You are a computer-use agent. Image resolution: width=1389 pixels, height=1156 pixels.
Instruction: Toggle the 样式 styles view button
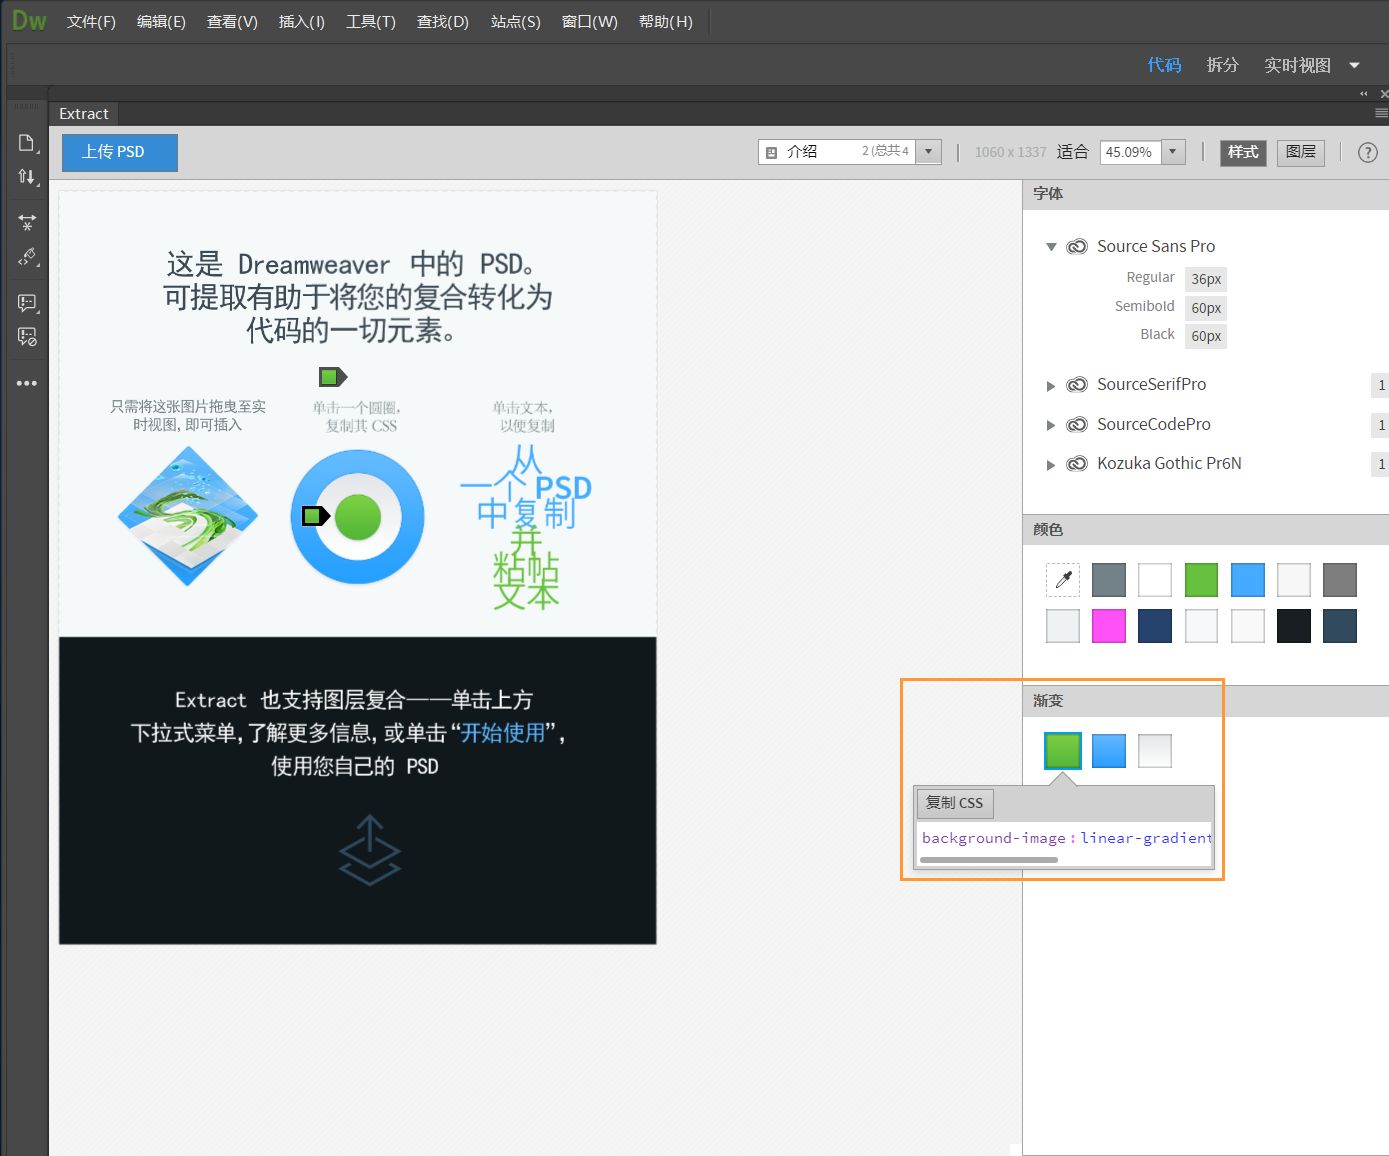[x=1243, y=152]
